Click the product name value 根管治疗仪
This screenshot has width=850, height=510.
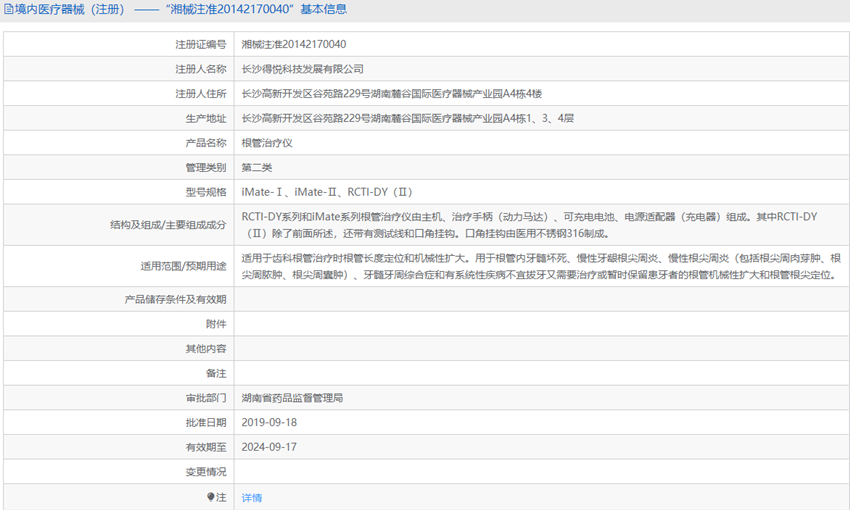tap(267, 143)
